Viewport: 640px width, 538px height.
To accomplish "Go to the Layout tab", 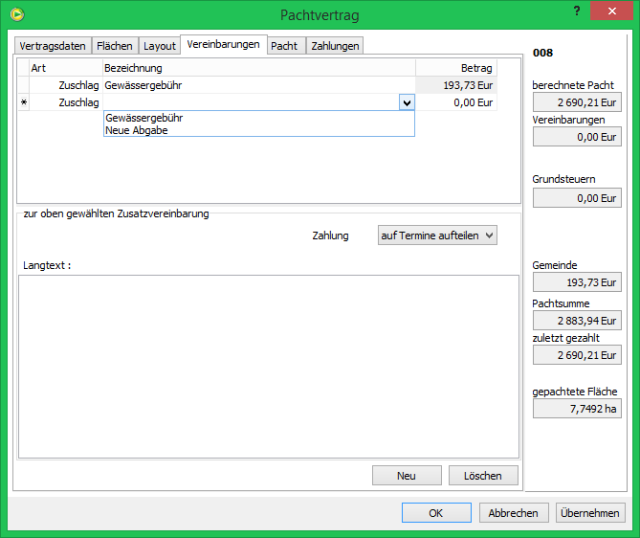I will pos(160,46).
